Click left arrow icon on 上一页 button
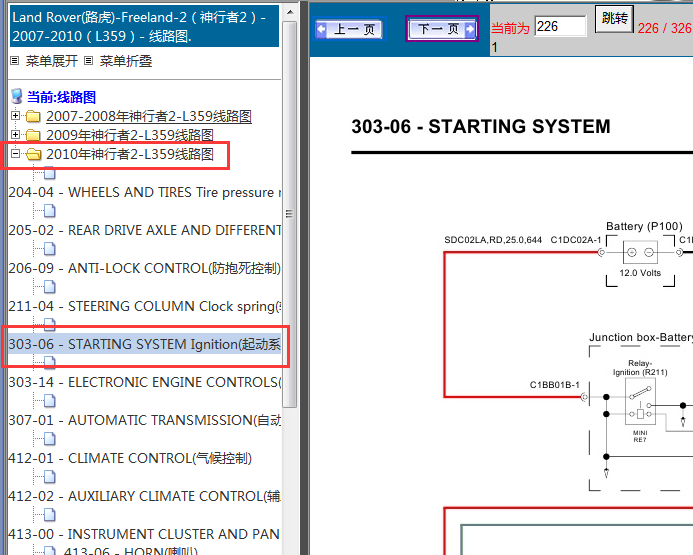Viewport: 693px width, 555px height. tap(322, 29)
